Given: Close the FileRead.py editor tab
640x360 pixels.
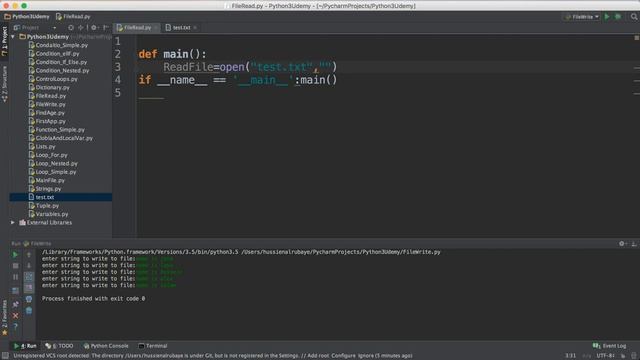Looking at the screenshot, I should pyautogui.click(x=156, y=27).
